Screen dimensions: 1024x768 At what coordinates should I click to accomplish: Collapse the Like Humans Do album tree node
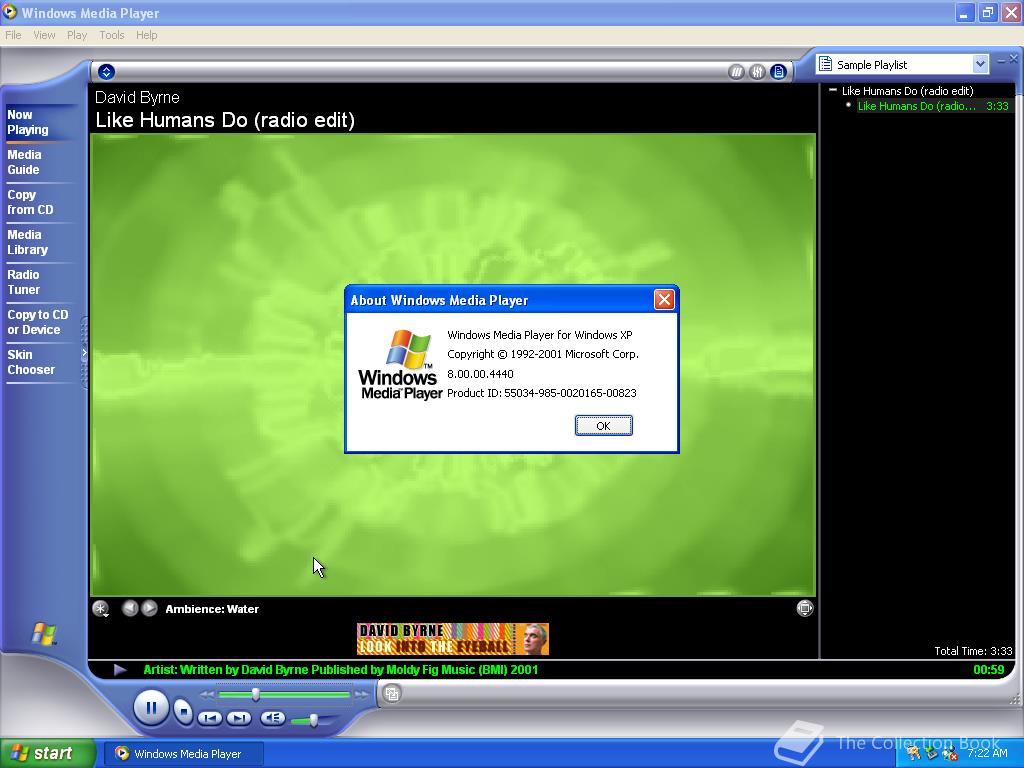click(x=833, y=90)
